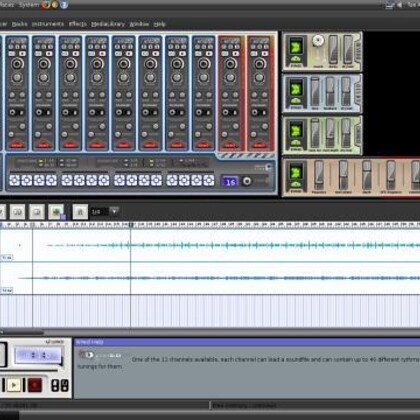Adjust the resonance slider in peach effect unit
This screenshot has height=420, width=420.
coord(343,175)
